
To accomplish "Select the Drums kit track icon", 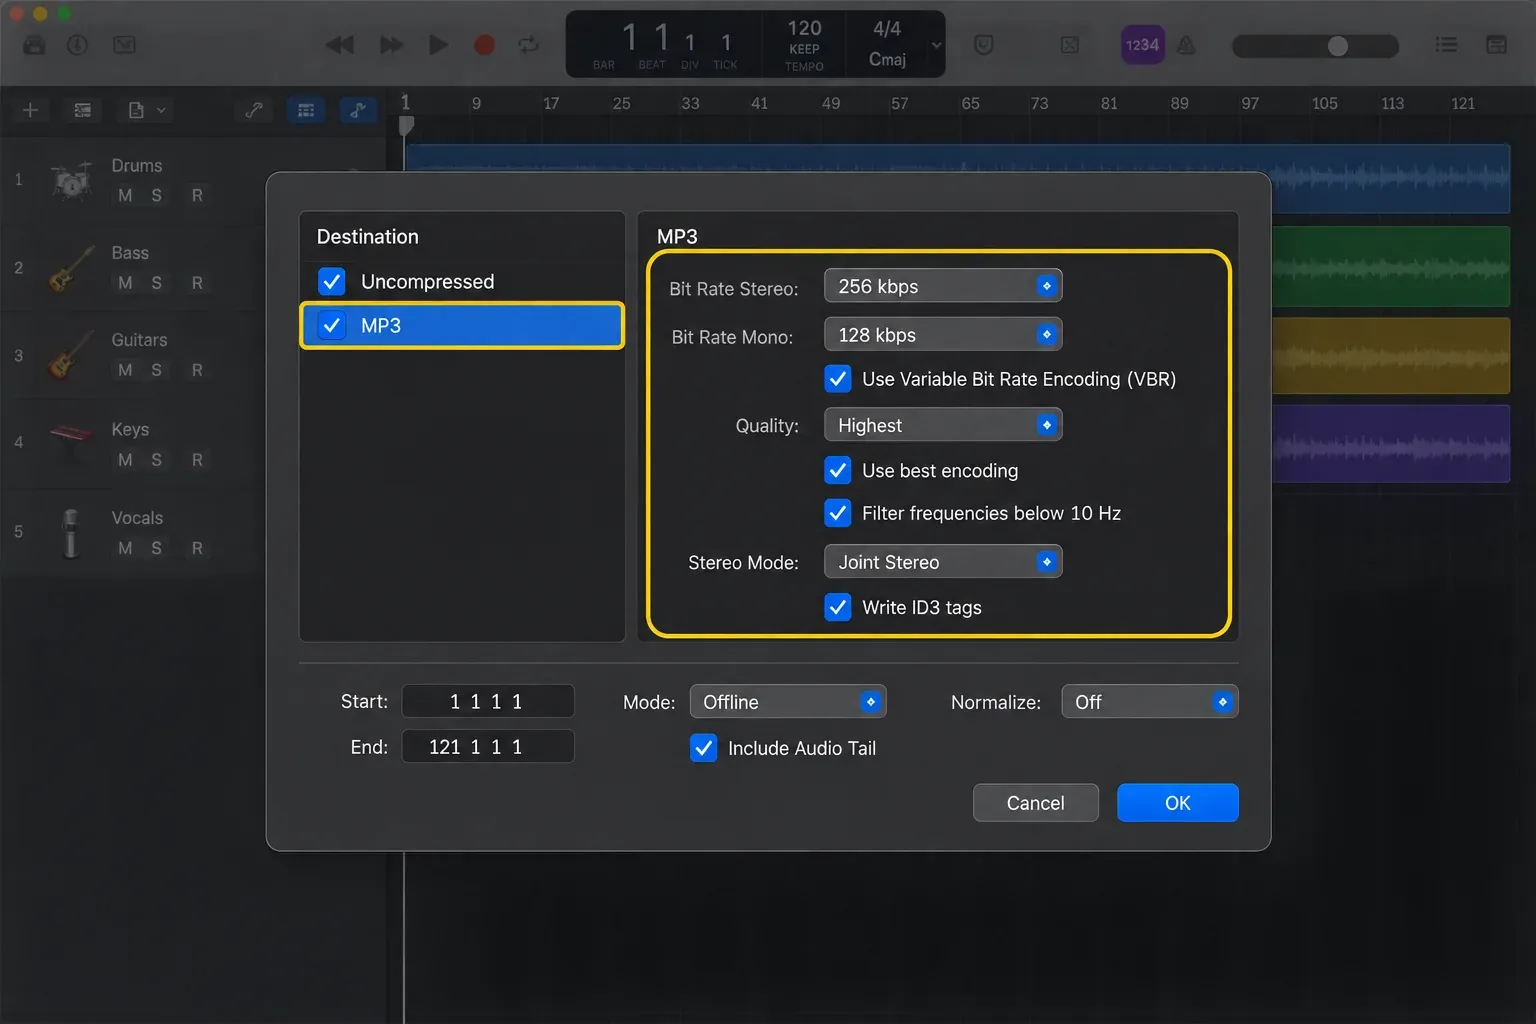I will tap(72, 181).
